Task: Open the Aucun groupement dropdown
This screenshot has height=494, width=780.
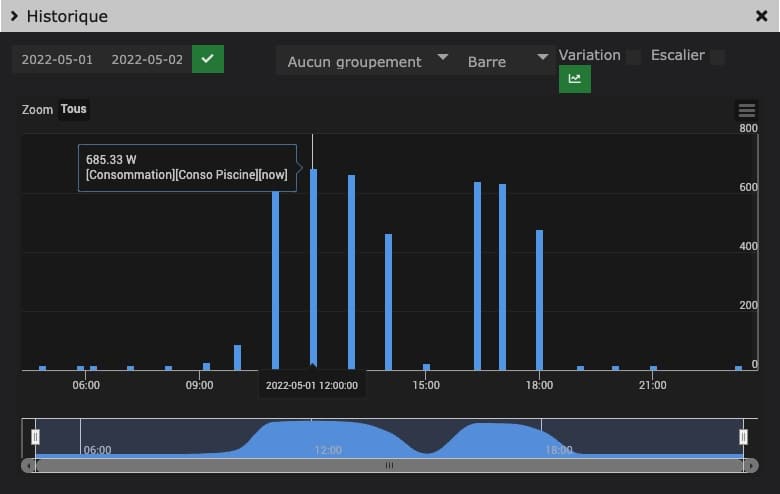Action: pos(365,61)
